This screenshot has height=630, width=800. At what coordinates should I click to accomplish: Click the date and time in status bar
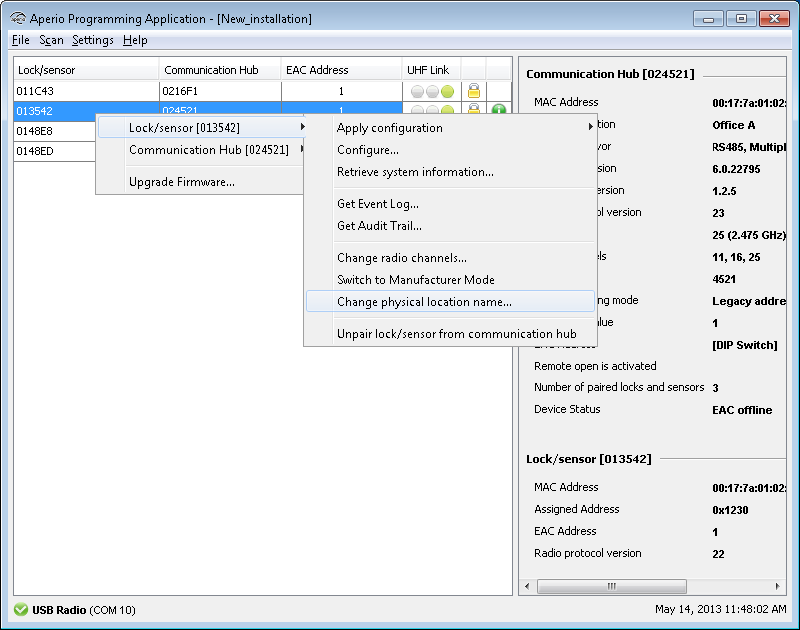(x=720, y=609)
